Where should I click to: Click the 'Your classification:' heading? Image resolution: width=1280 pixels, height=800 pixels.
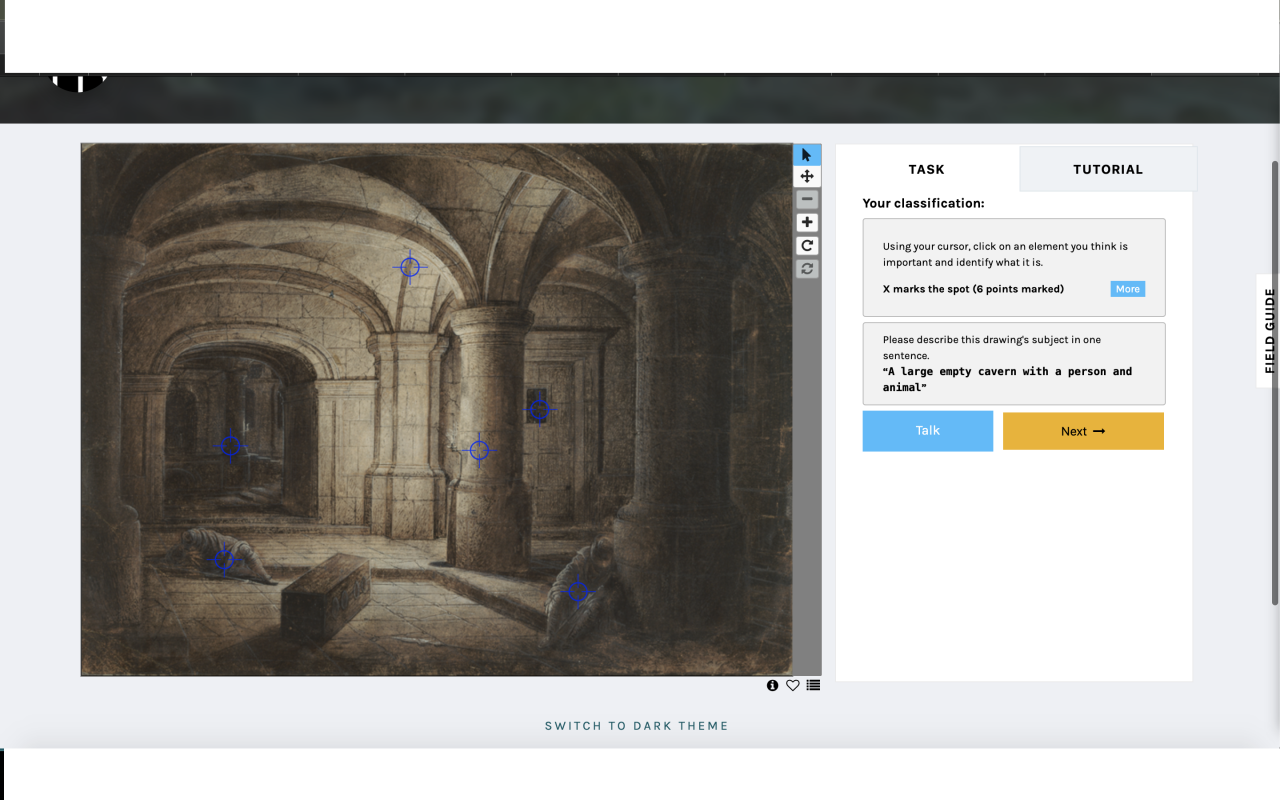coord(923,203)
